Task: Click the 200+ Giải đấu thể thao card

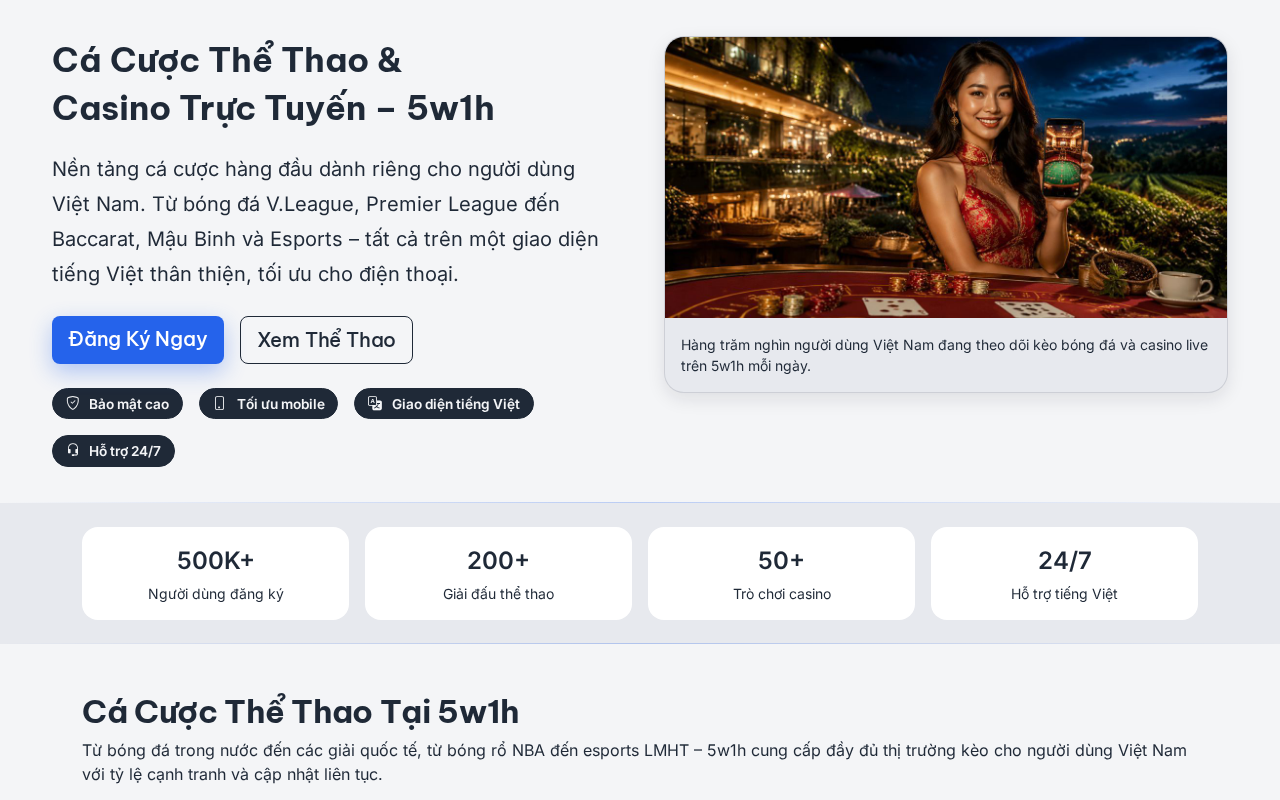Action: pyautogui.click(x=498, y=573)
